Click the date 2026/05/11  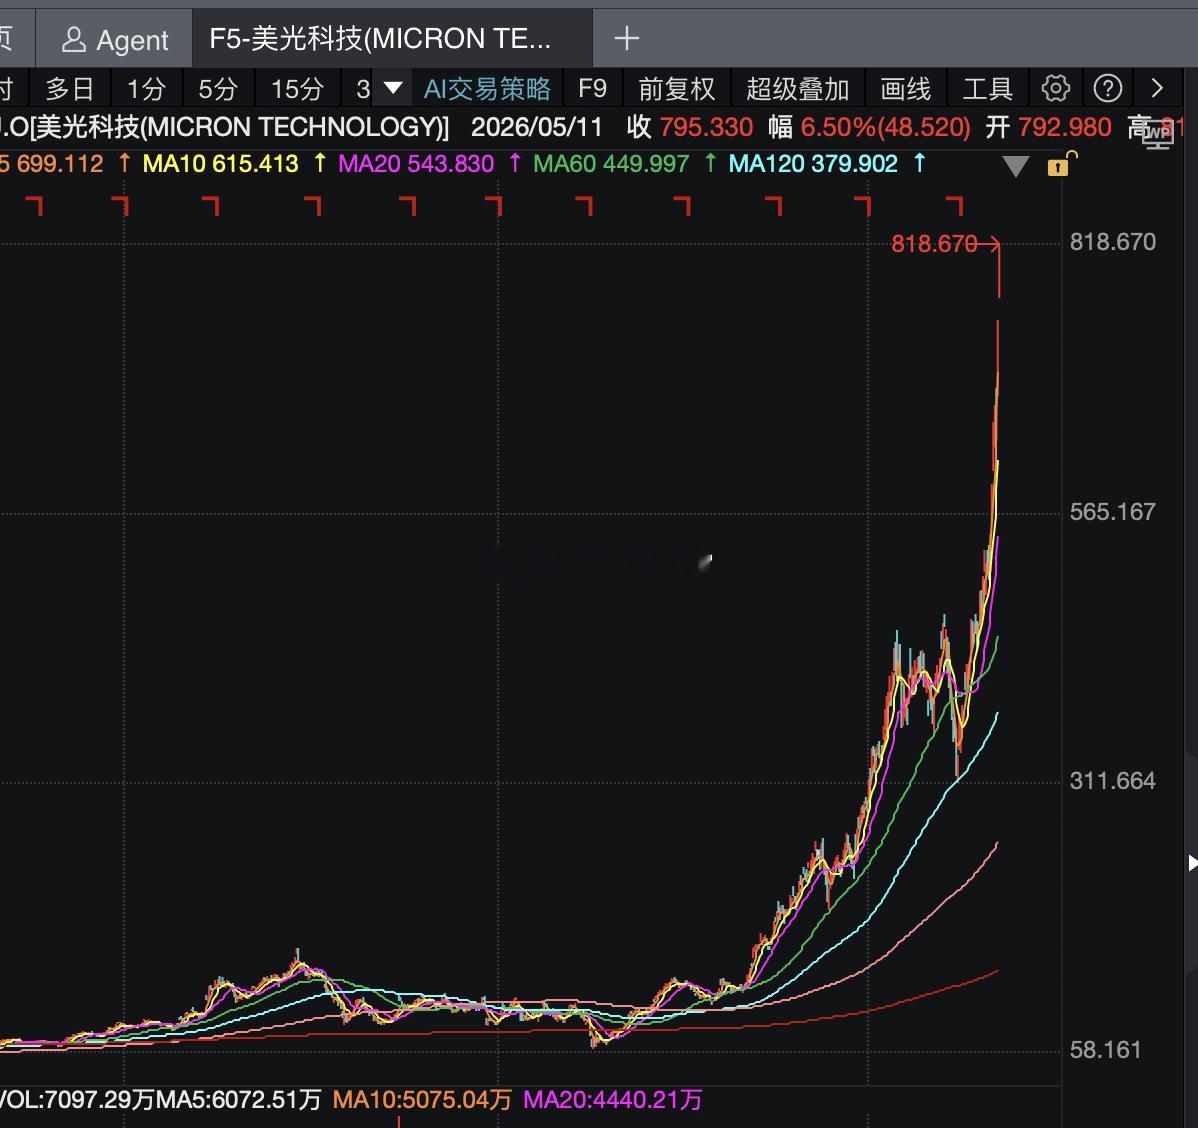point(537,127)
